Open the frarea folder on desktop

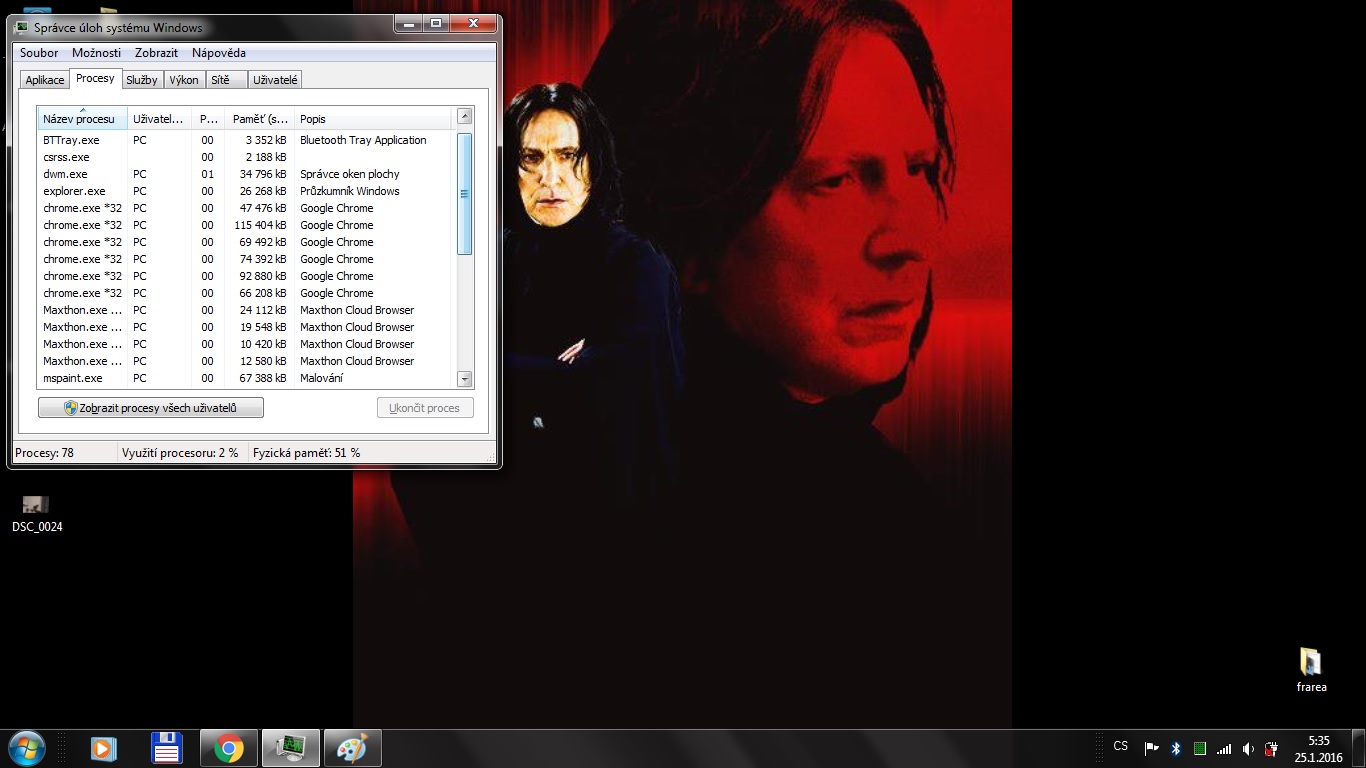pos(1310,662)
